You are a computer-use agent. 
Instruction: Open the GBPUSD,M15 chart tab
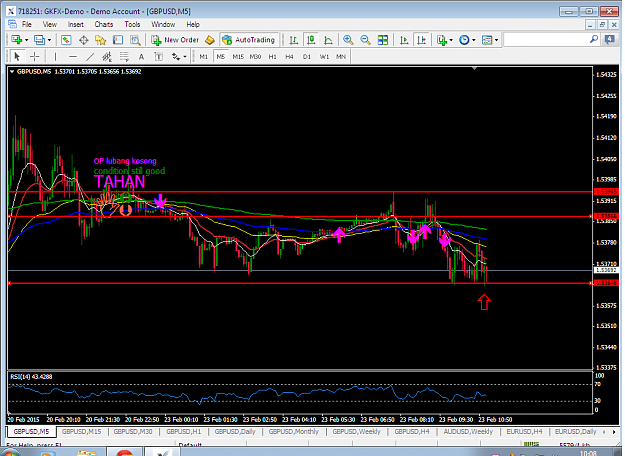coord(81,432)
